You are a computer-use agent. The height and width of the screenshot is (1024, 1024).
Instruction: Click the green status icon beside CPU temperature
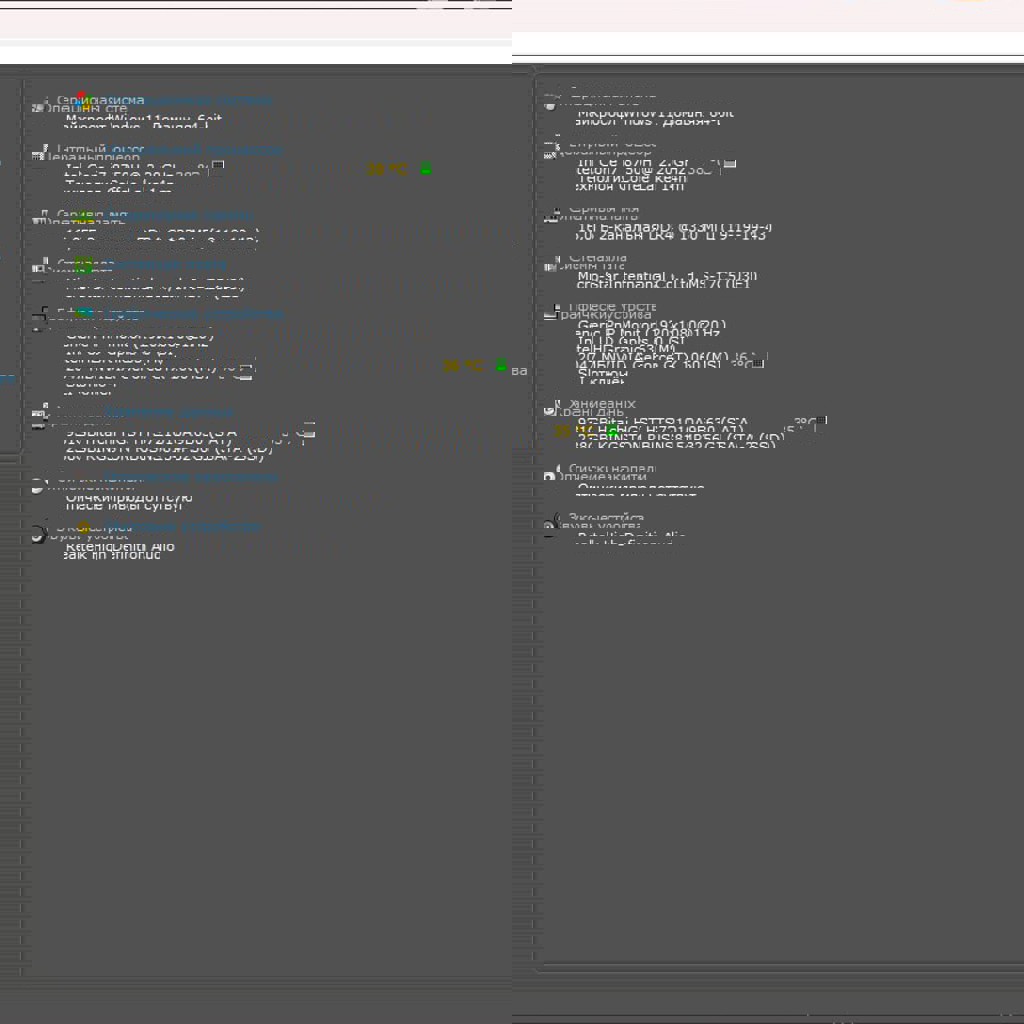tap(426, 169)
